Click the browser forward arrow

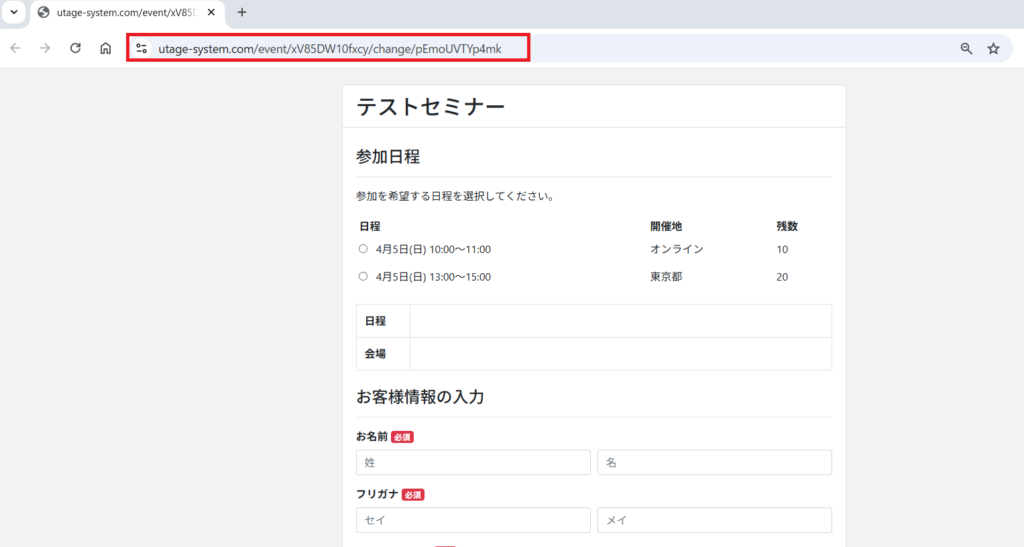point(45,48)
